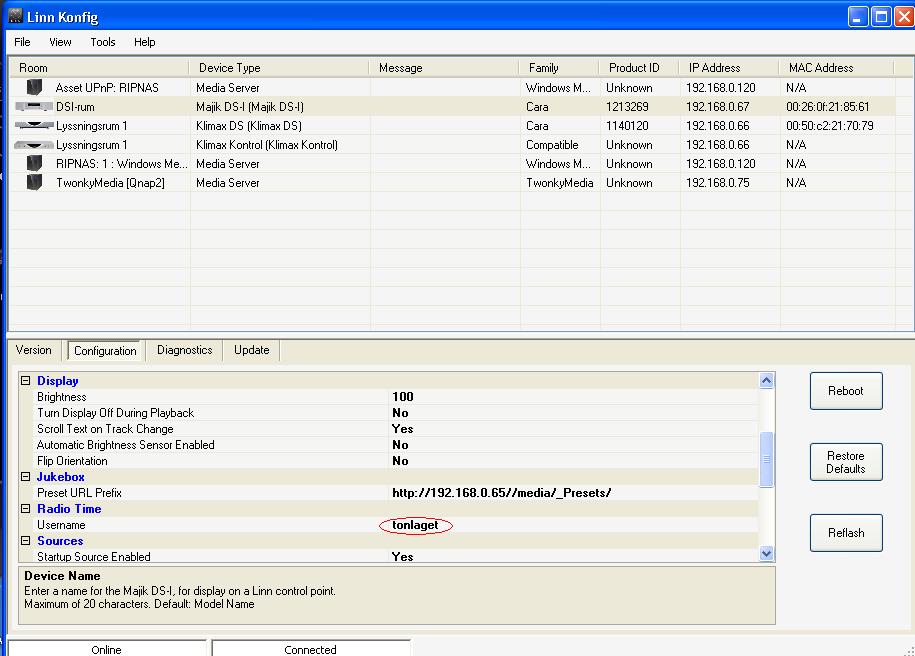915x656 pixels.
Task: Close the Linn Konfig window
Action: (904, 16)
